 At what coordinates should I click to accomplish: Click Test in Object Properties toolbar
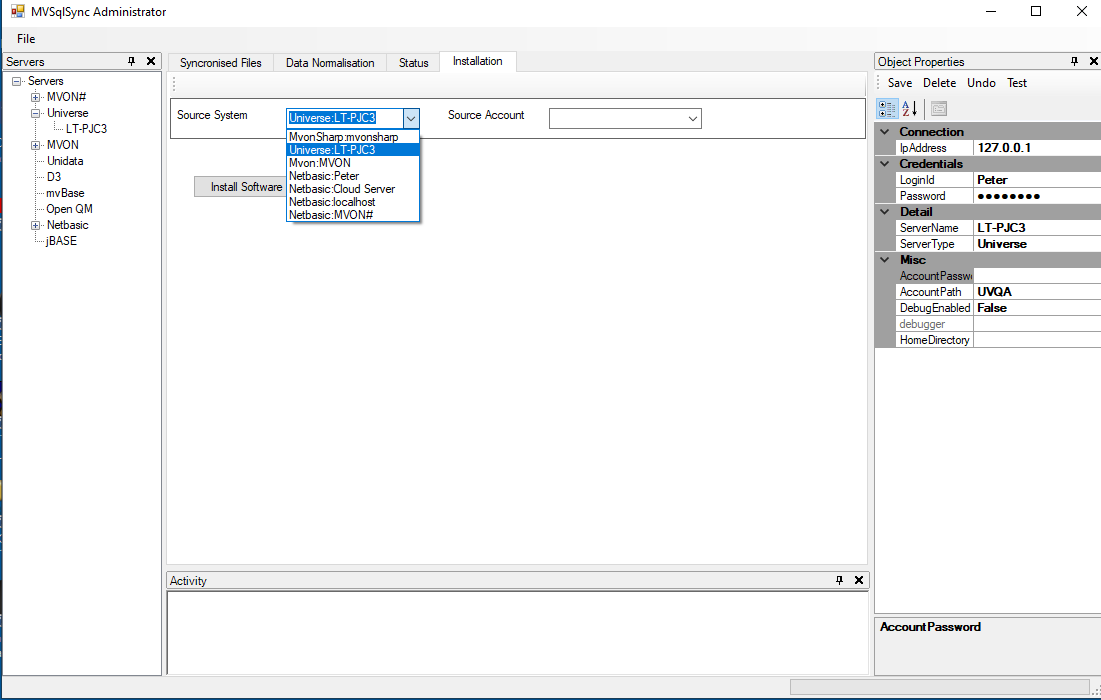(1017, 83)
